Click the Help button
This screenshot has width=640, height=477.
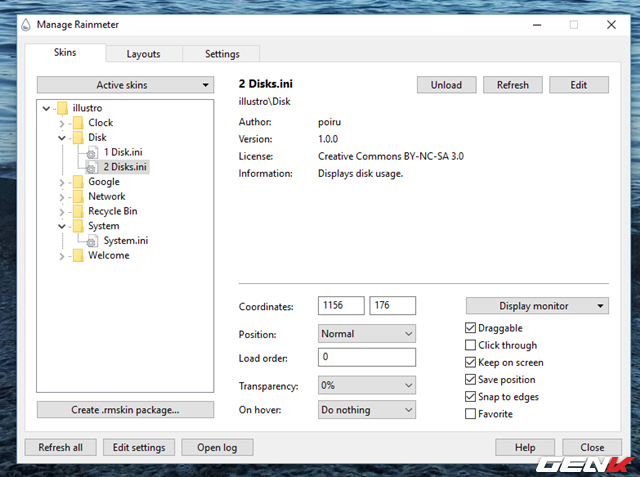tap(525, 447)
